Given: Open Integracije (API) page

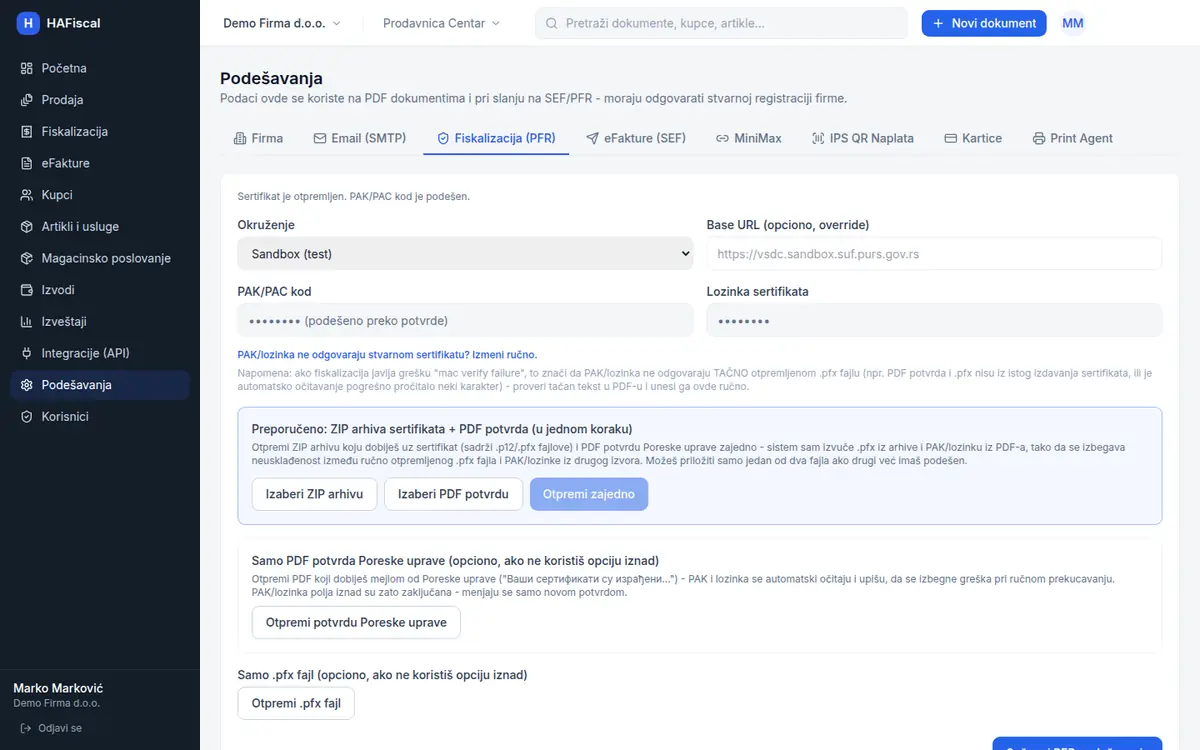Looking at the screenshot, I should pos(100,353).
